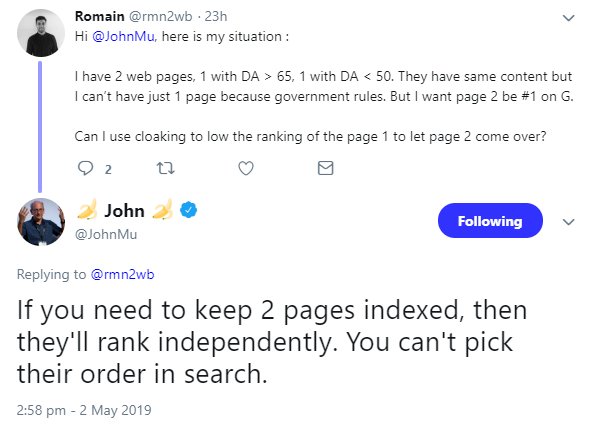606x427 pixels.
Task: Click the envelope direct message icon
Action: click(x=325, y=169)
